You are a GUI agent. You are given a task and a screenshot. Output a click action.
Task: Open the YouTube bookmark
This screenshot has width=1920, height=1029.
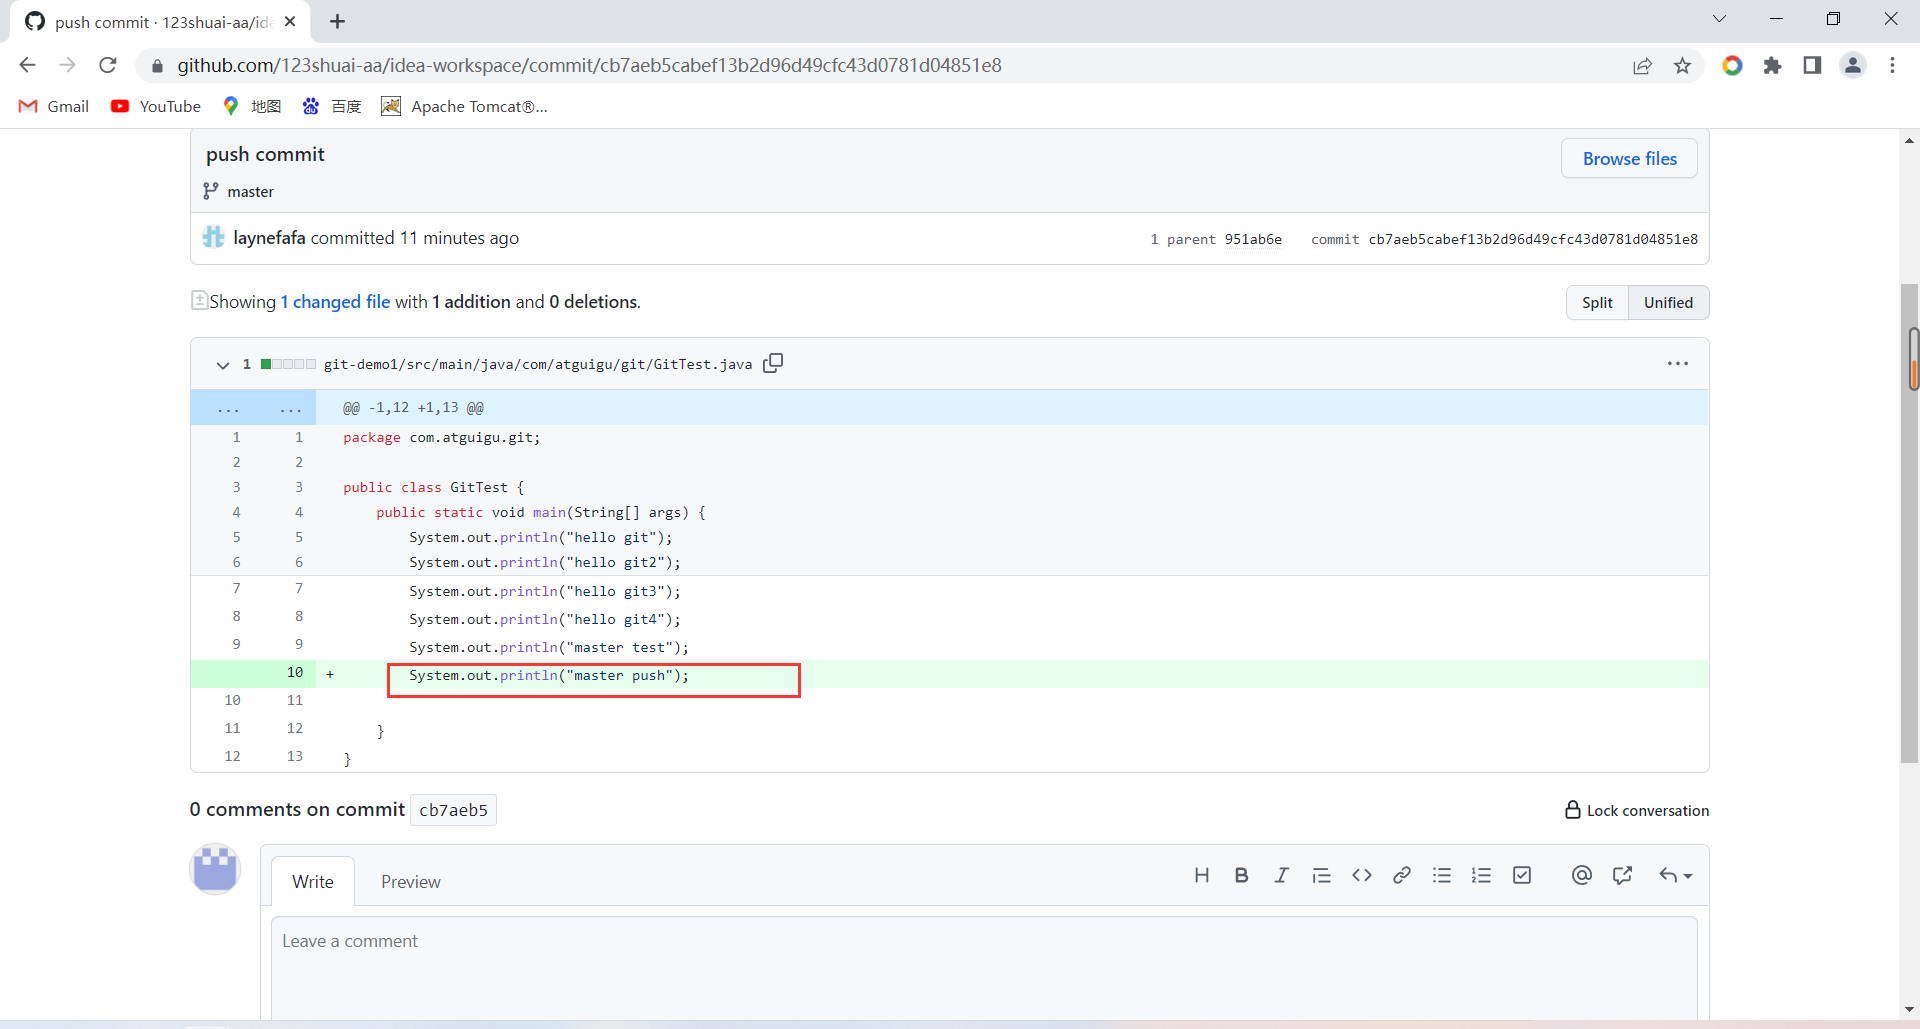(156, 106)
